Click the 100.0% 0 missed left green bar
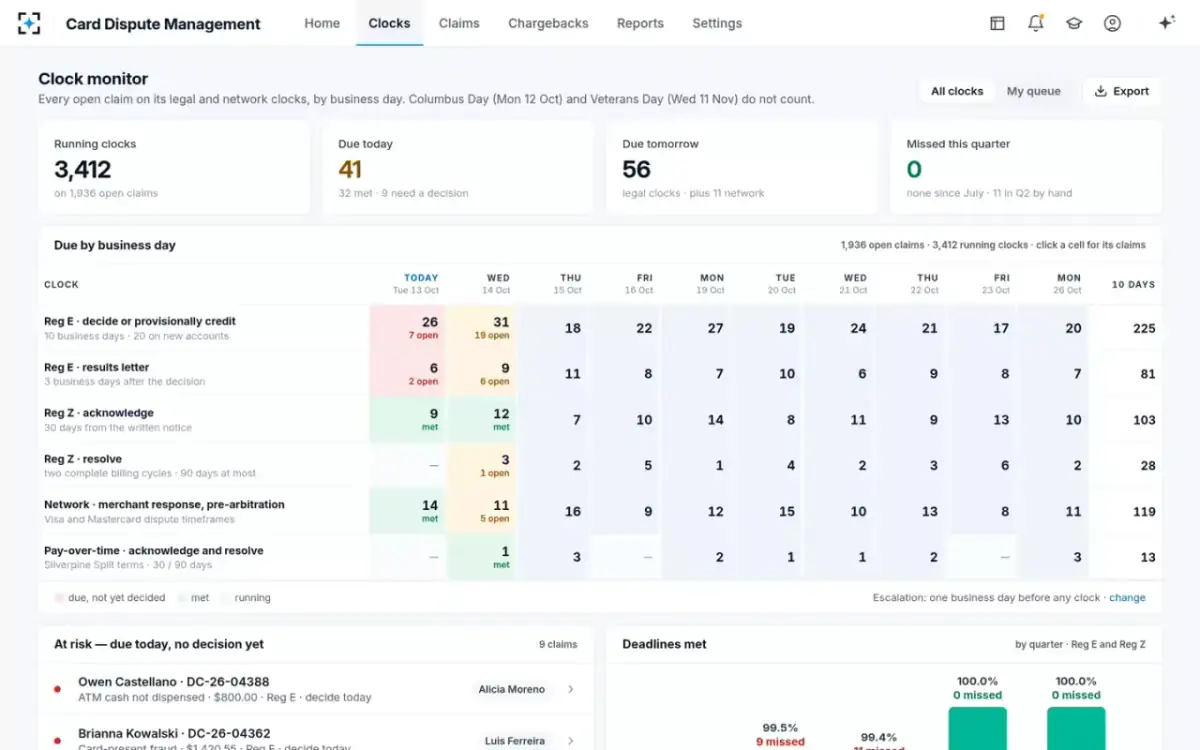Screen dimensions: 1200x750 pyautogui.click(x=977, y=728)
